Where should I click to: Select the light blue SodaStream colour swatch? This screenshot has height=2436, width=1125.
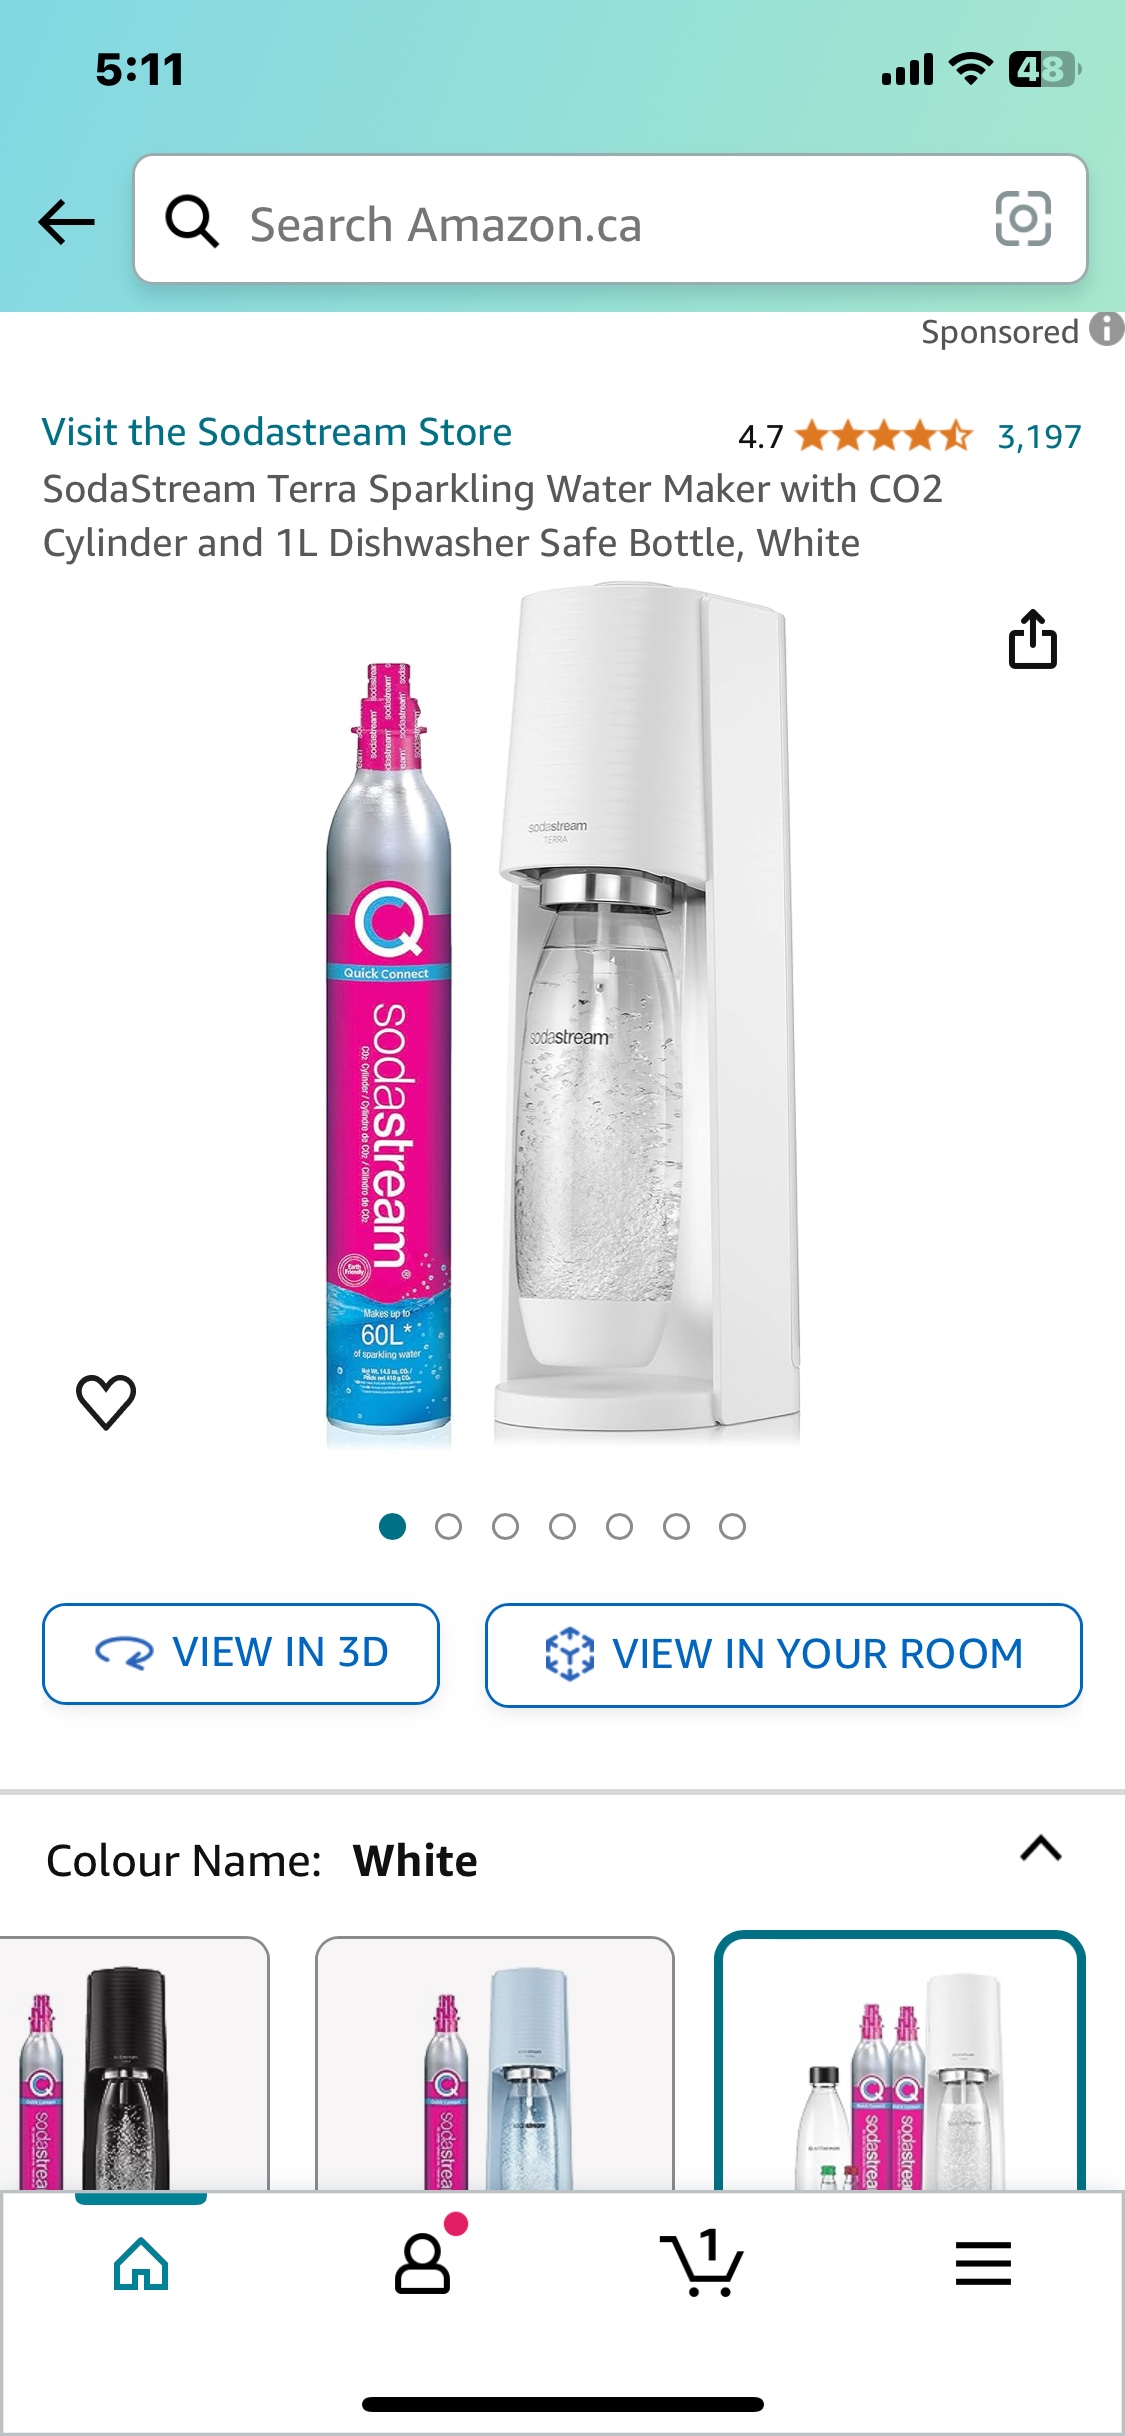[x=495, y=2064]
